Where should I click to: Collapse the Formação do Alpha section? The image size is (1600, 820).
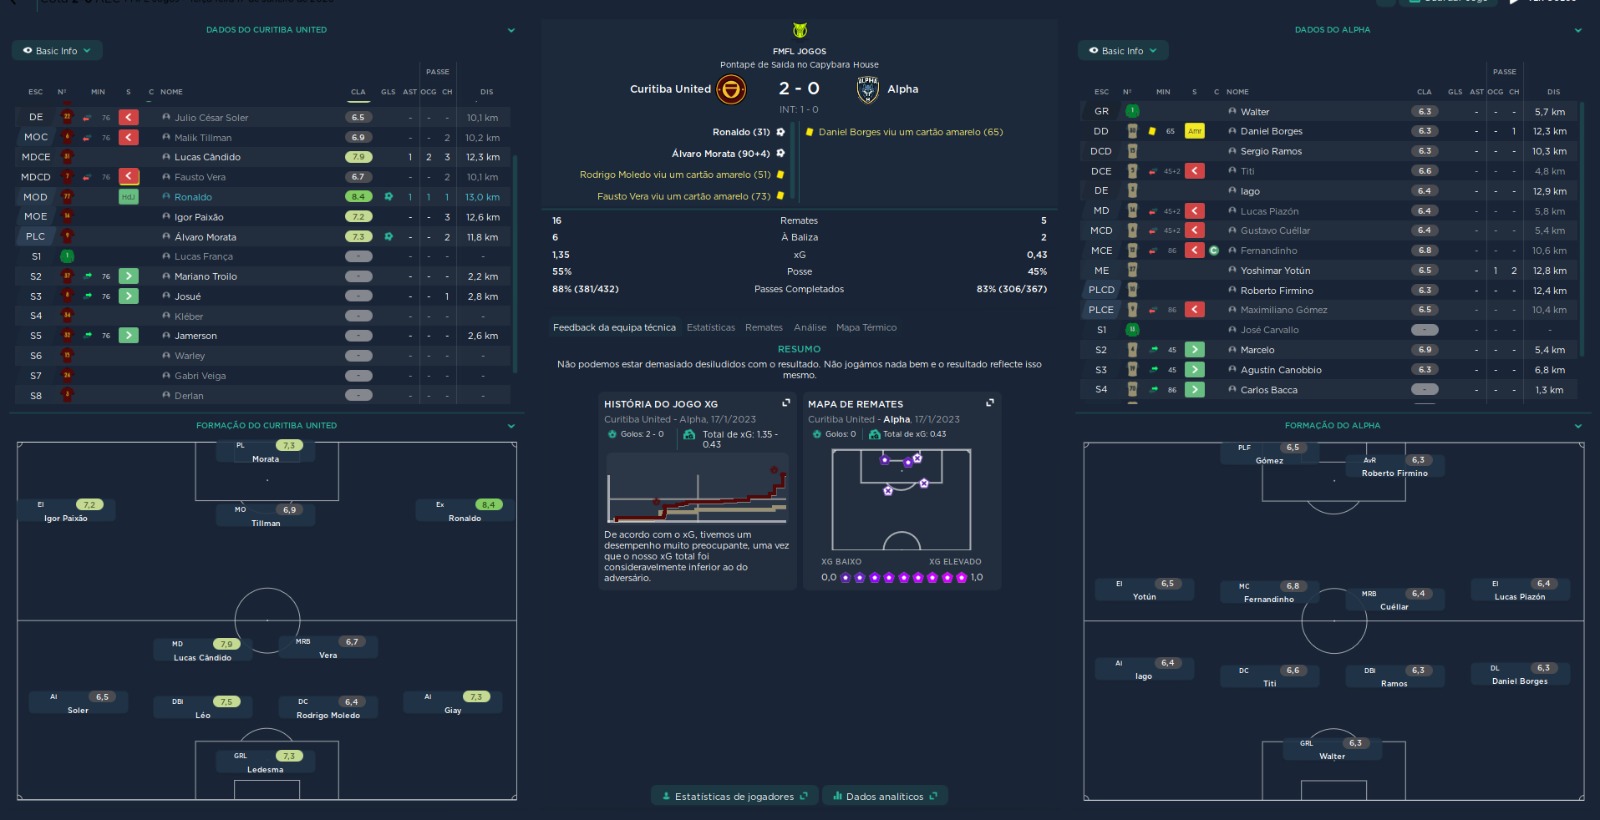[x=1578, y=426]
